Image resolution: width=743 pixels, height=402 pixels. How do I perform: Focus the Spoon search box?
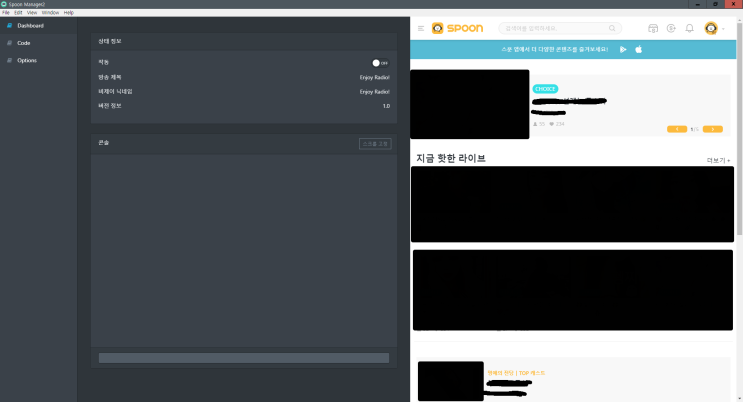(x=560, y=28)
